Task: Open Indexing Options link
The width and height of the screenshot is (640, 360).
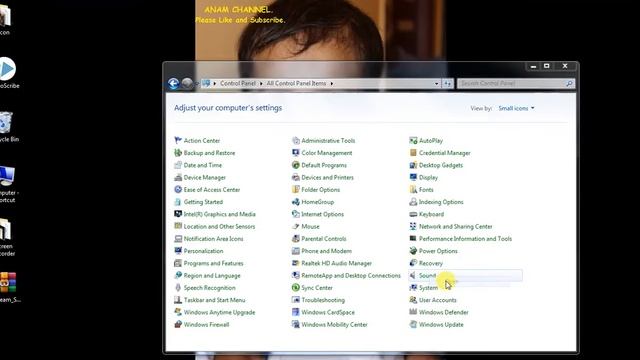Action: click(x=441, y=202)
